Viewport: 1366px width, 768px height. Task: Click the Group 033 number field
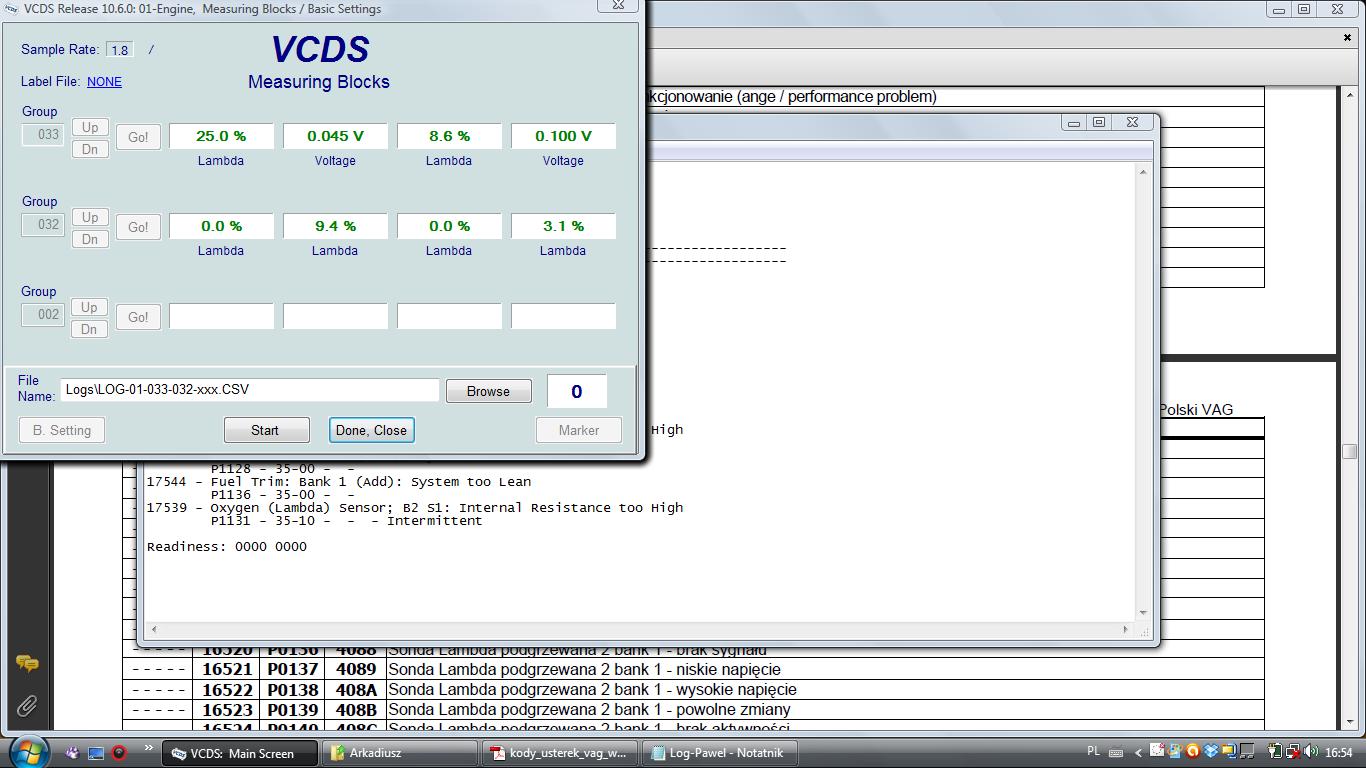tap(44, 135)
